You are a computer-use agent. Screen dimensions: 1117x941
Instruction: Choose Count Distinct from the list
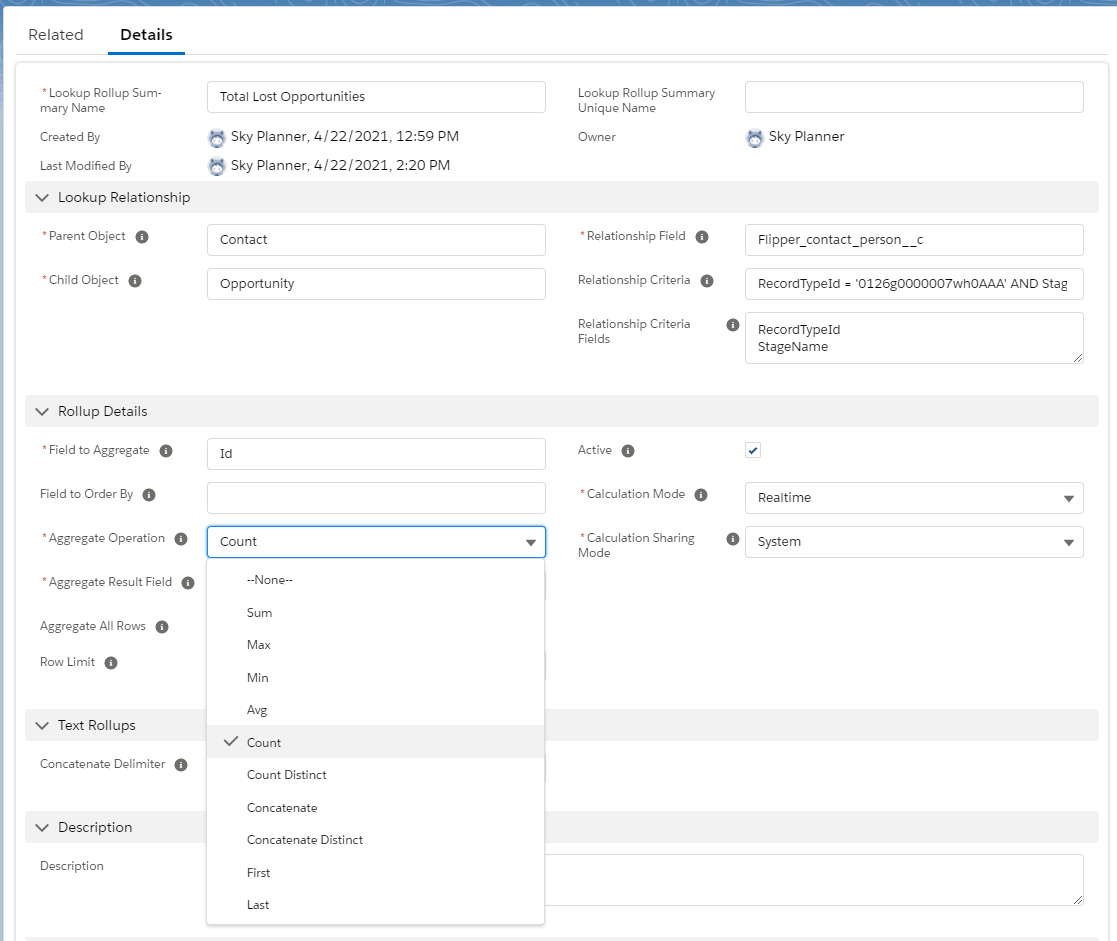[x=375, y=775]
